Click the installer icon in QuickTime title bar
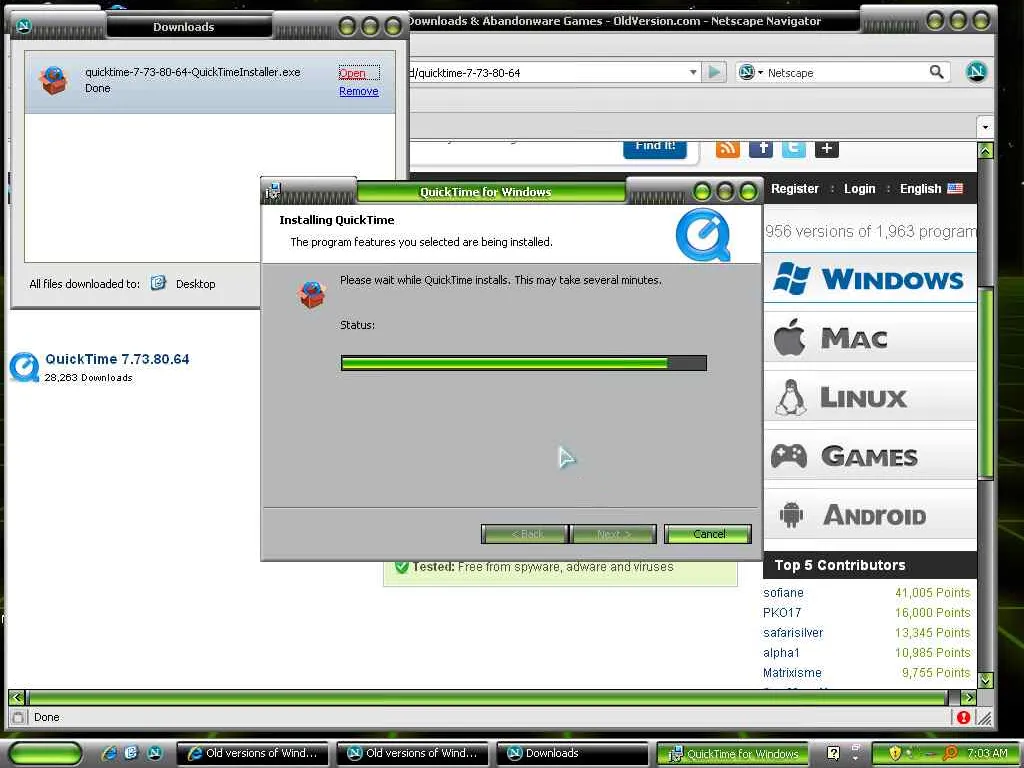Screen dimensions: 1024x768 272,191
